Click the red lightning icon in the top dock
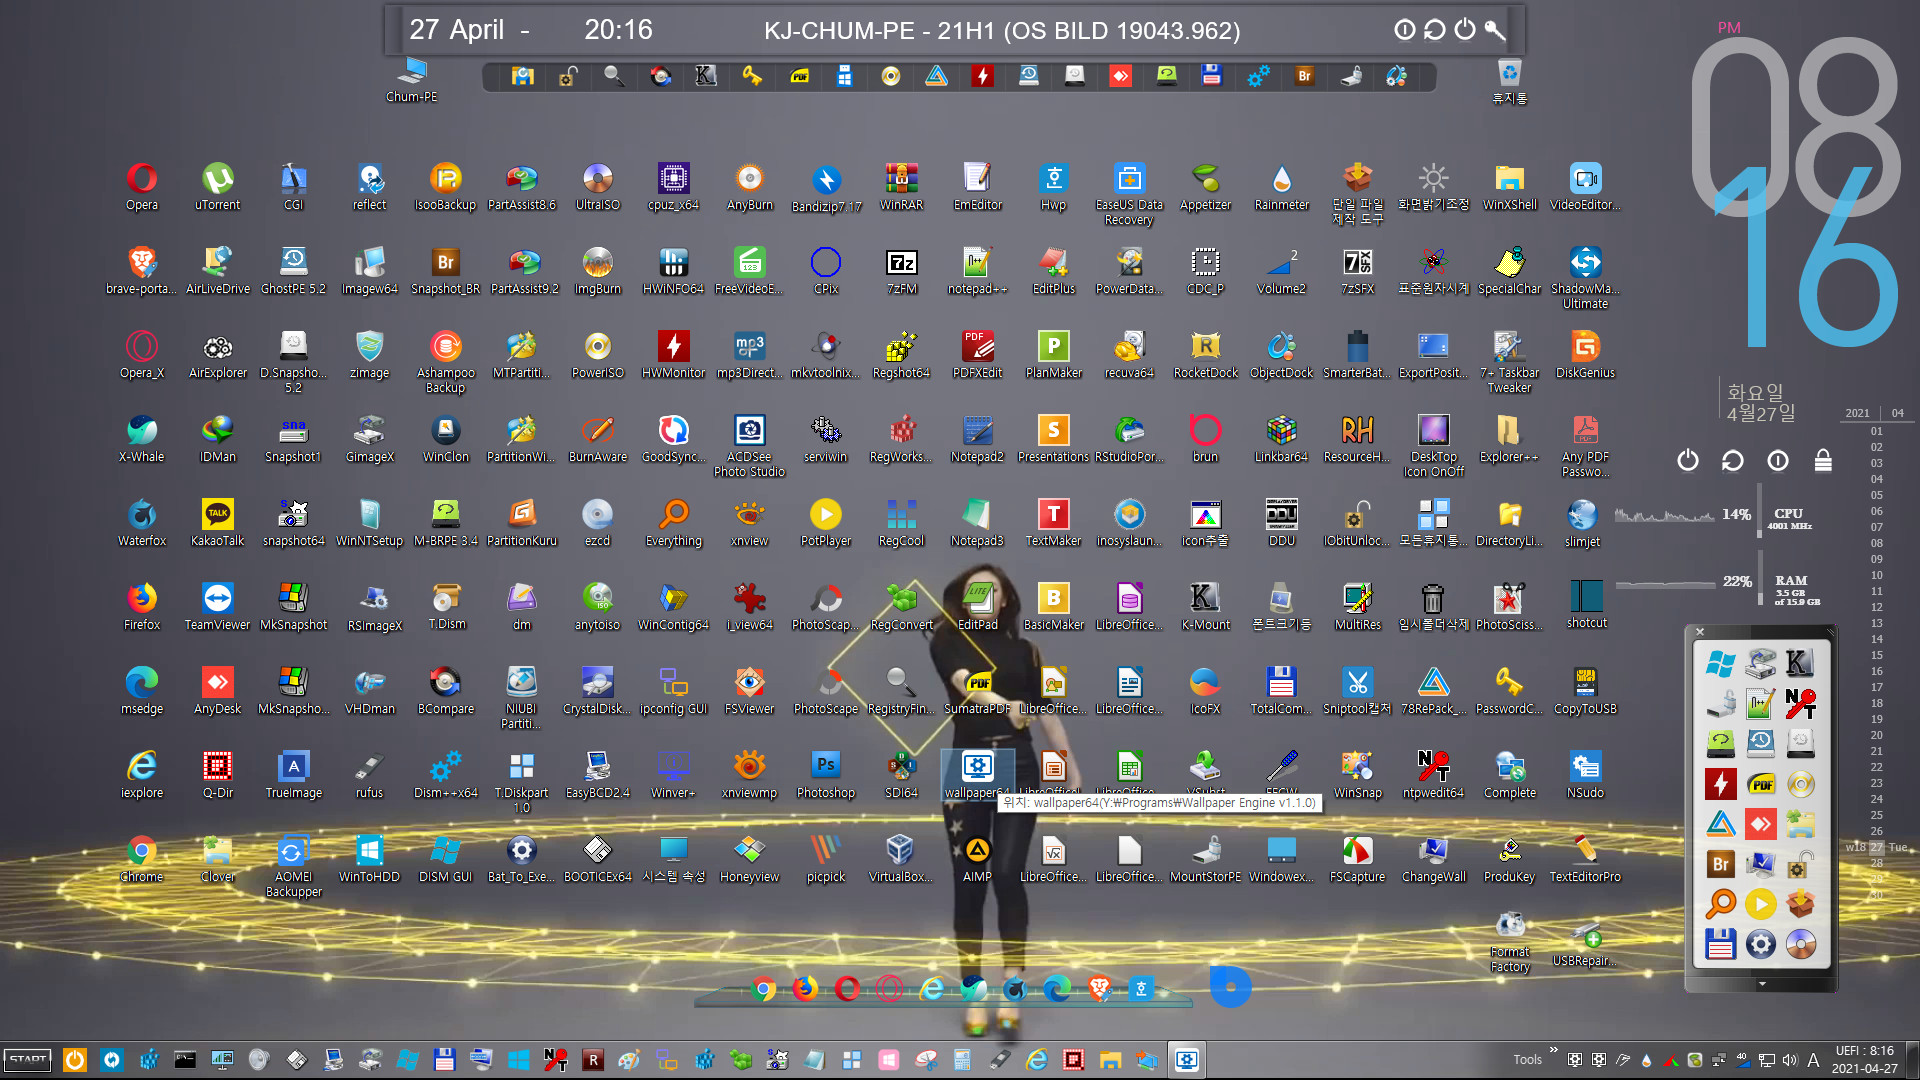This screenshot has height=1080, width=1920. [982, 76]
